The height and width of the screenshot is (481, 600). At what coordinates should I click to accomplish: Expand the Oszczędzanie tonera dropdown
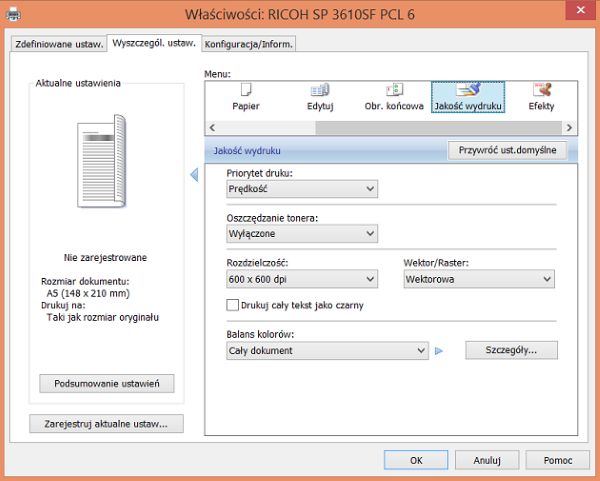(x=302, y=233)
